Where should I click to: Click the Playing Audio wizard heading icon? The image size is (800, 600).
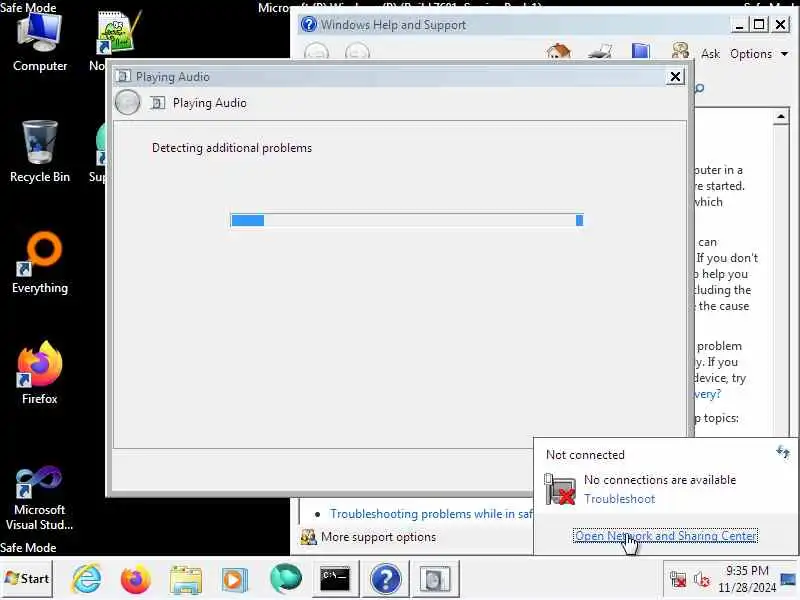(158, 103)
